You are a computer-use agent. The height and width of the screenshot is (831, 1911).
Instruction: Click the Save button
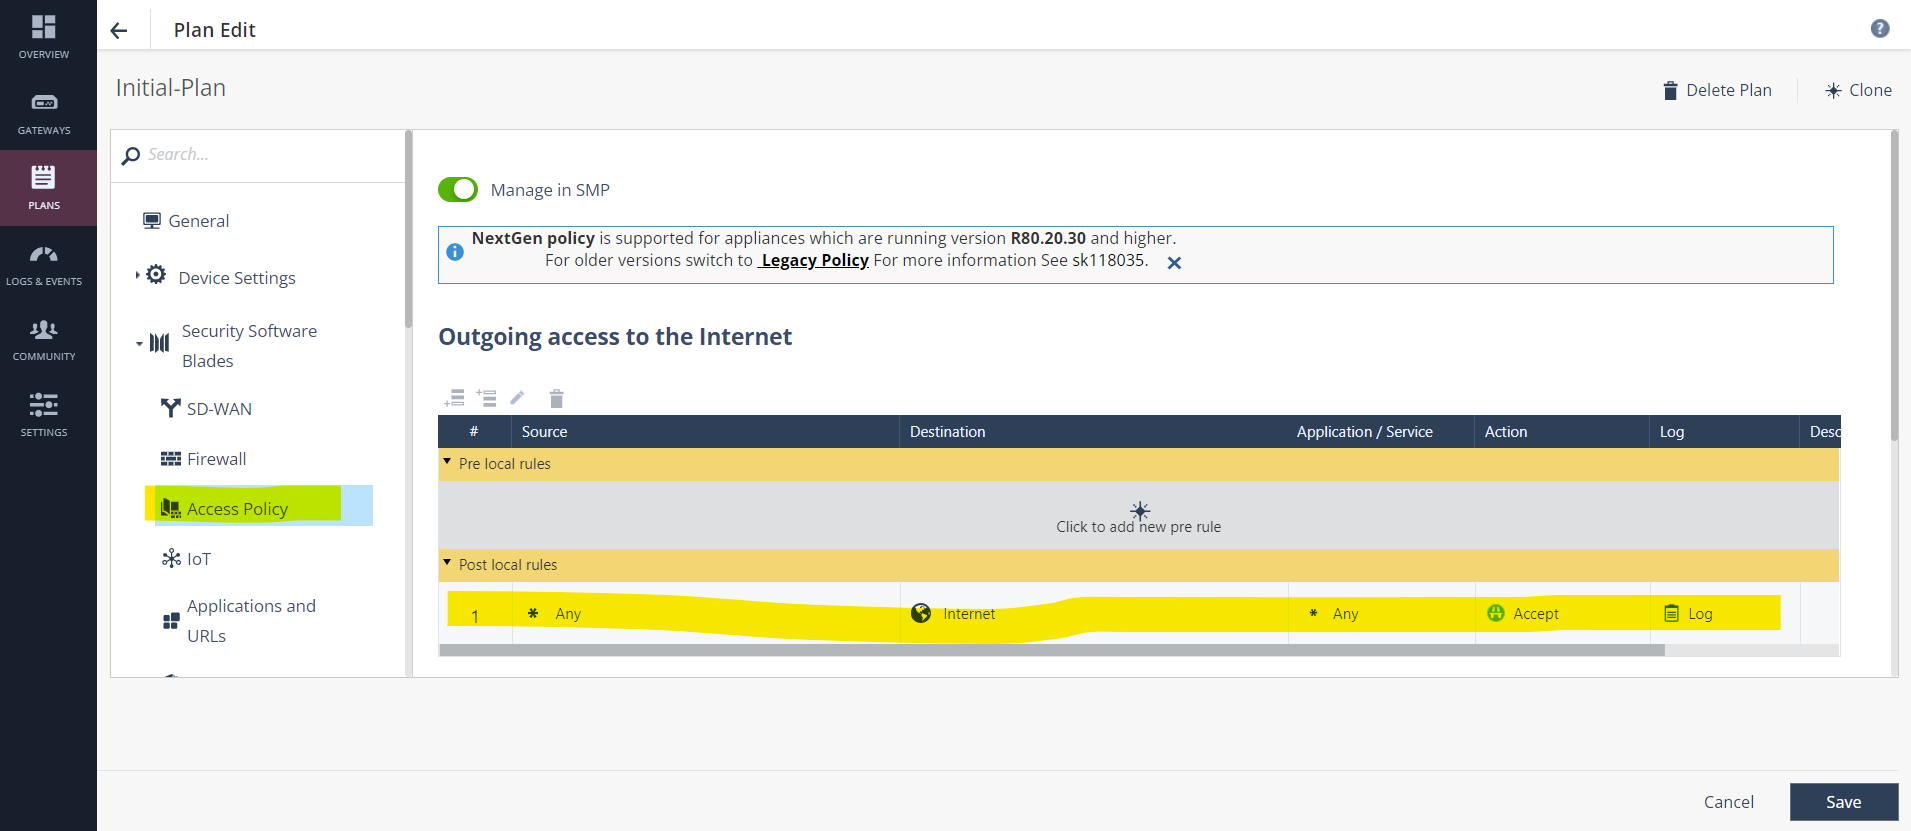pyautogui.click(x=1843, y=802)
